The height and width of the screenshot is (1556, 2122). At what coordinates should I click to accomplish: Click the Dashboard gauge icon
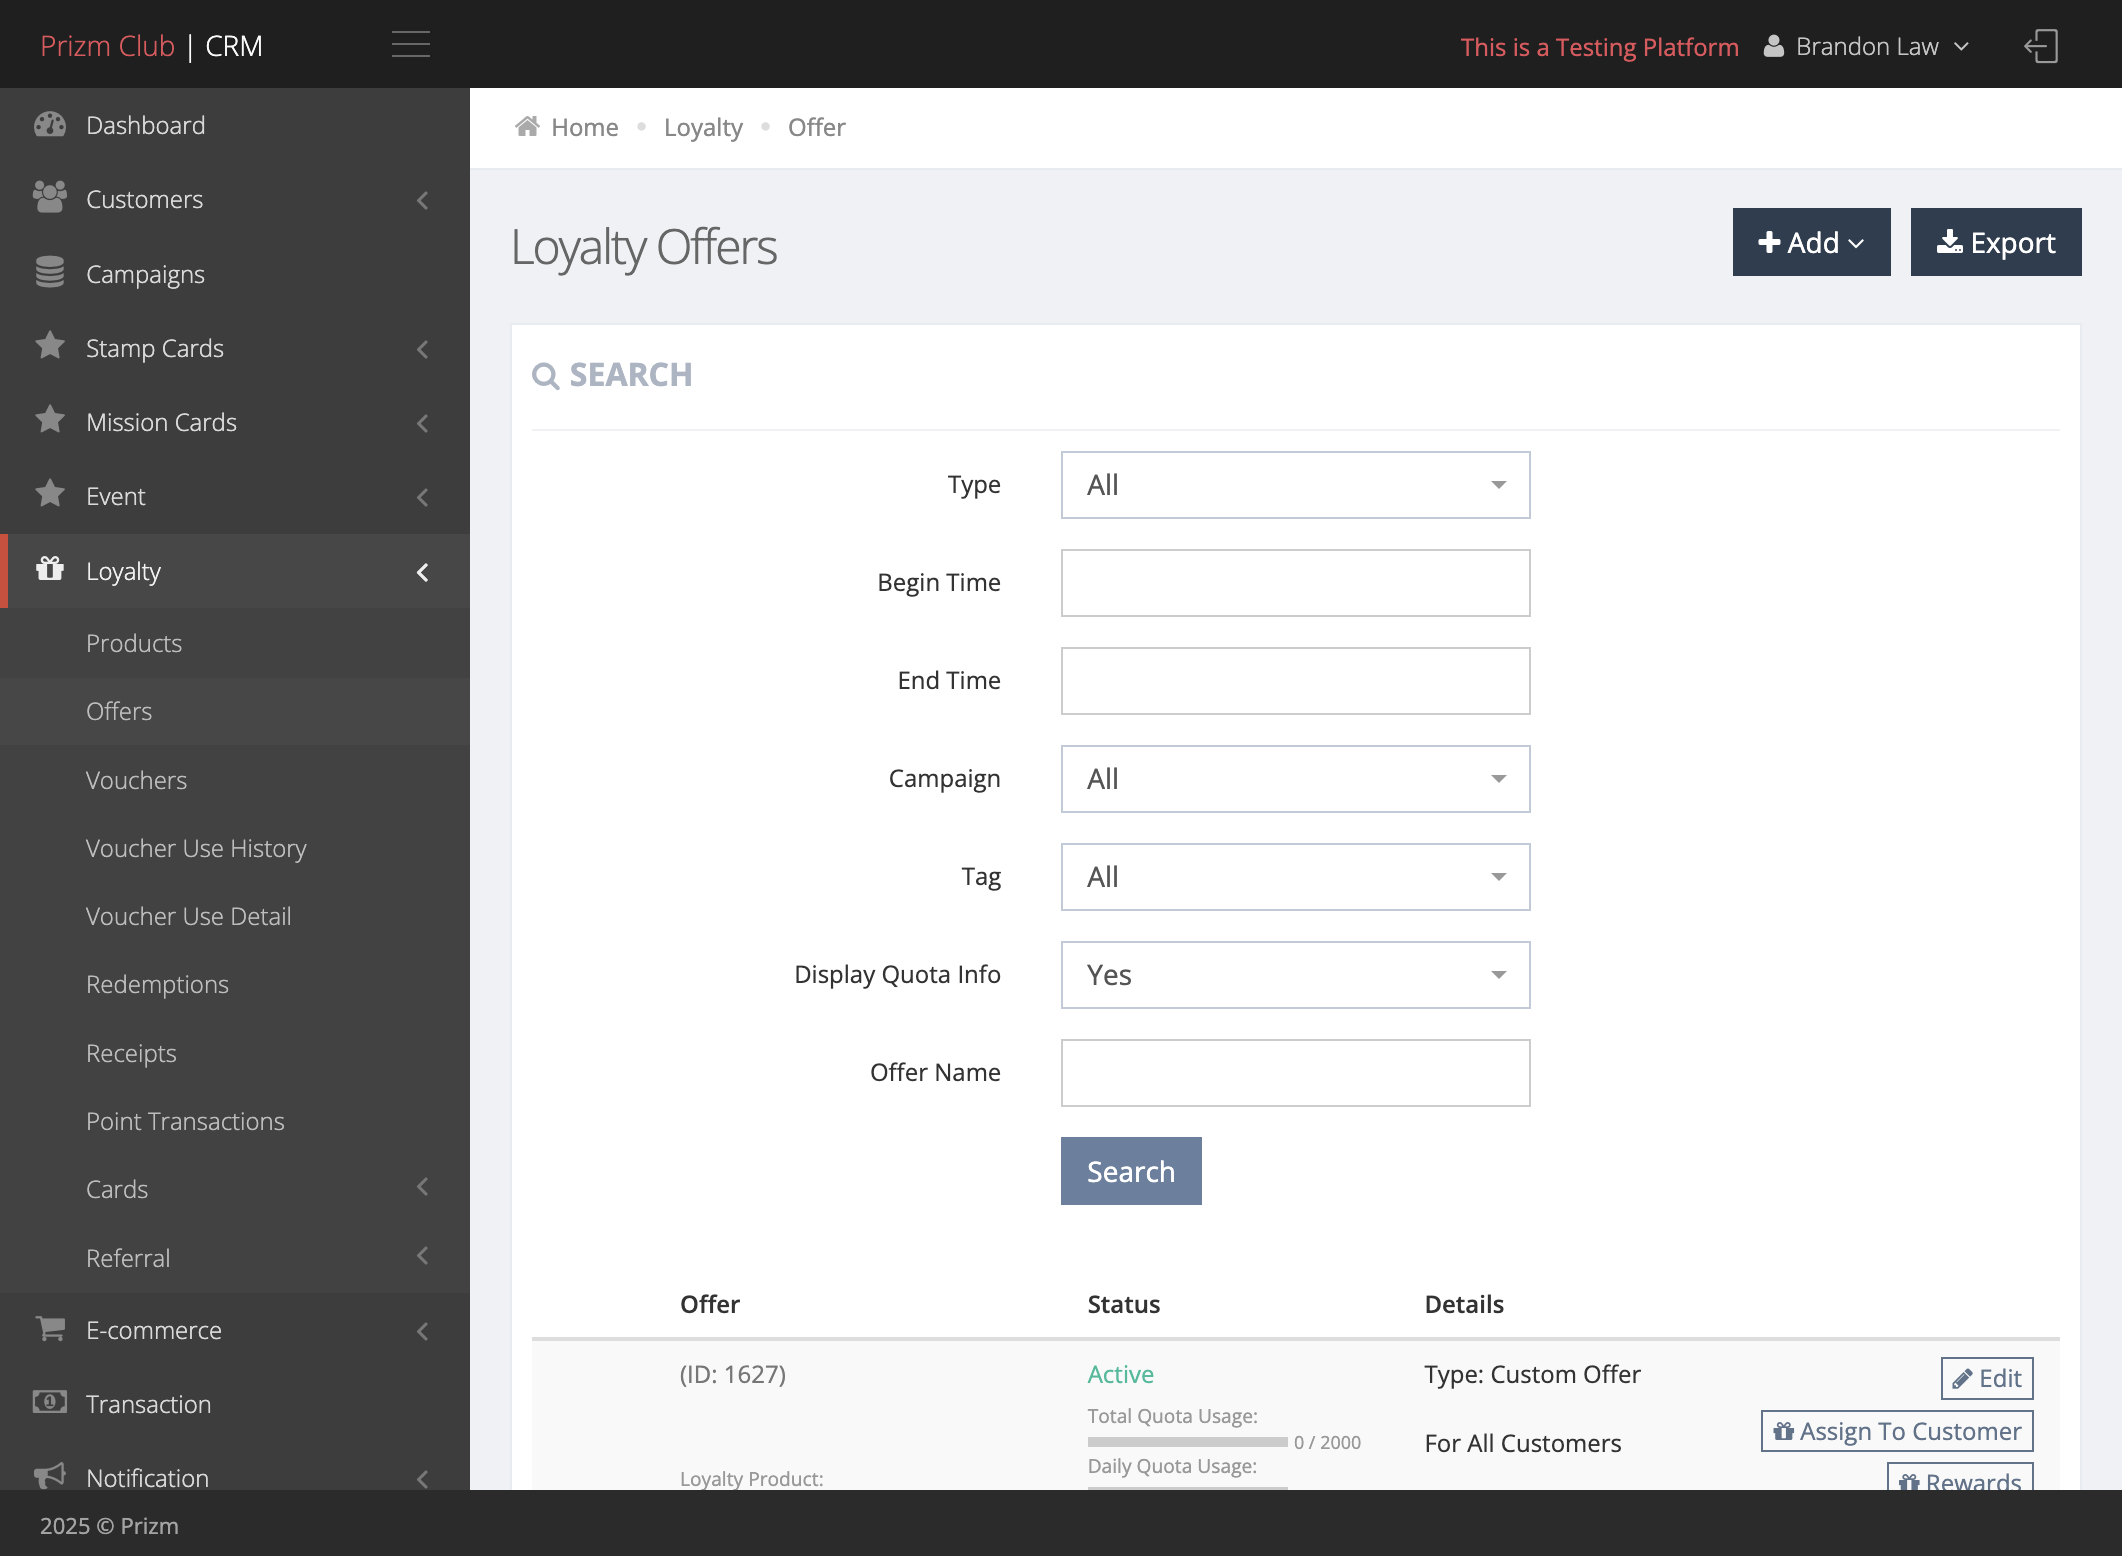point(50,125)
